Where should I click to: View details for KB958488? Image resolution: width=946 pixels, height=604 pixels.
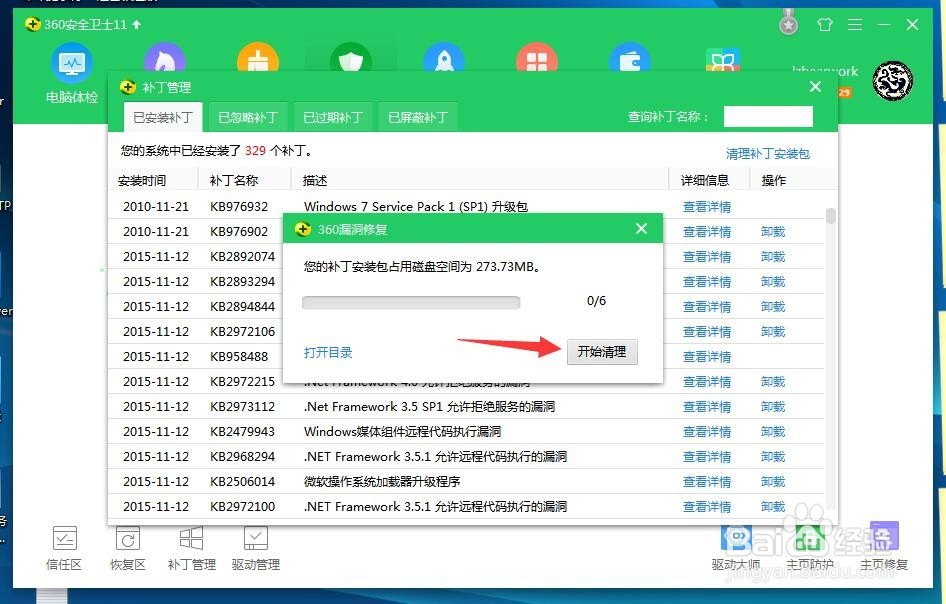(706, 357)
